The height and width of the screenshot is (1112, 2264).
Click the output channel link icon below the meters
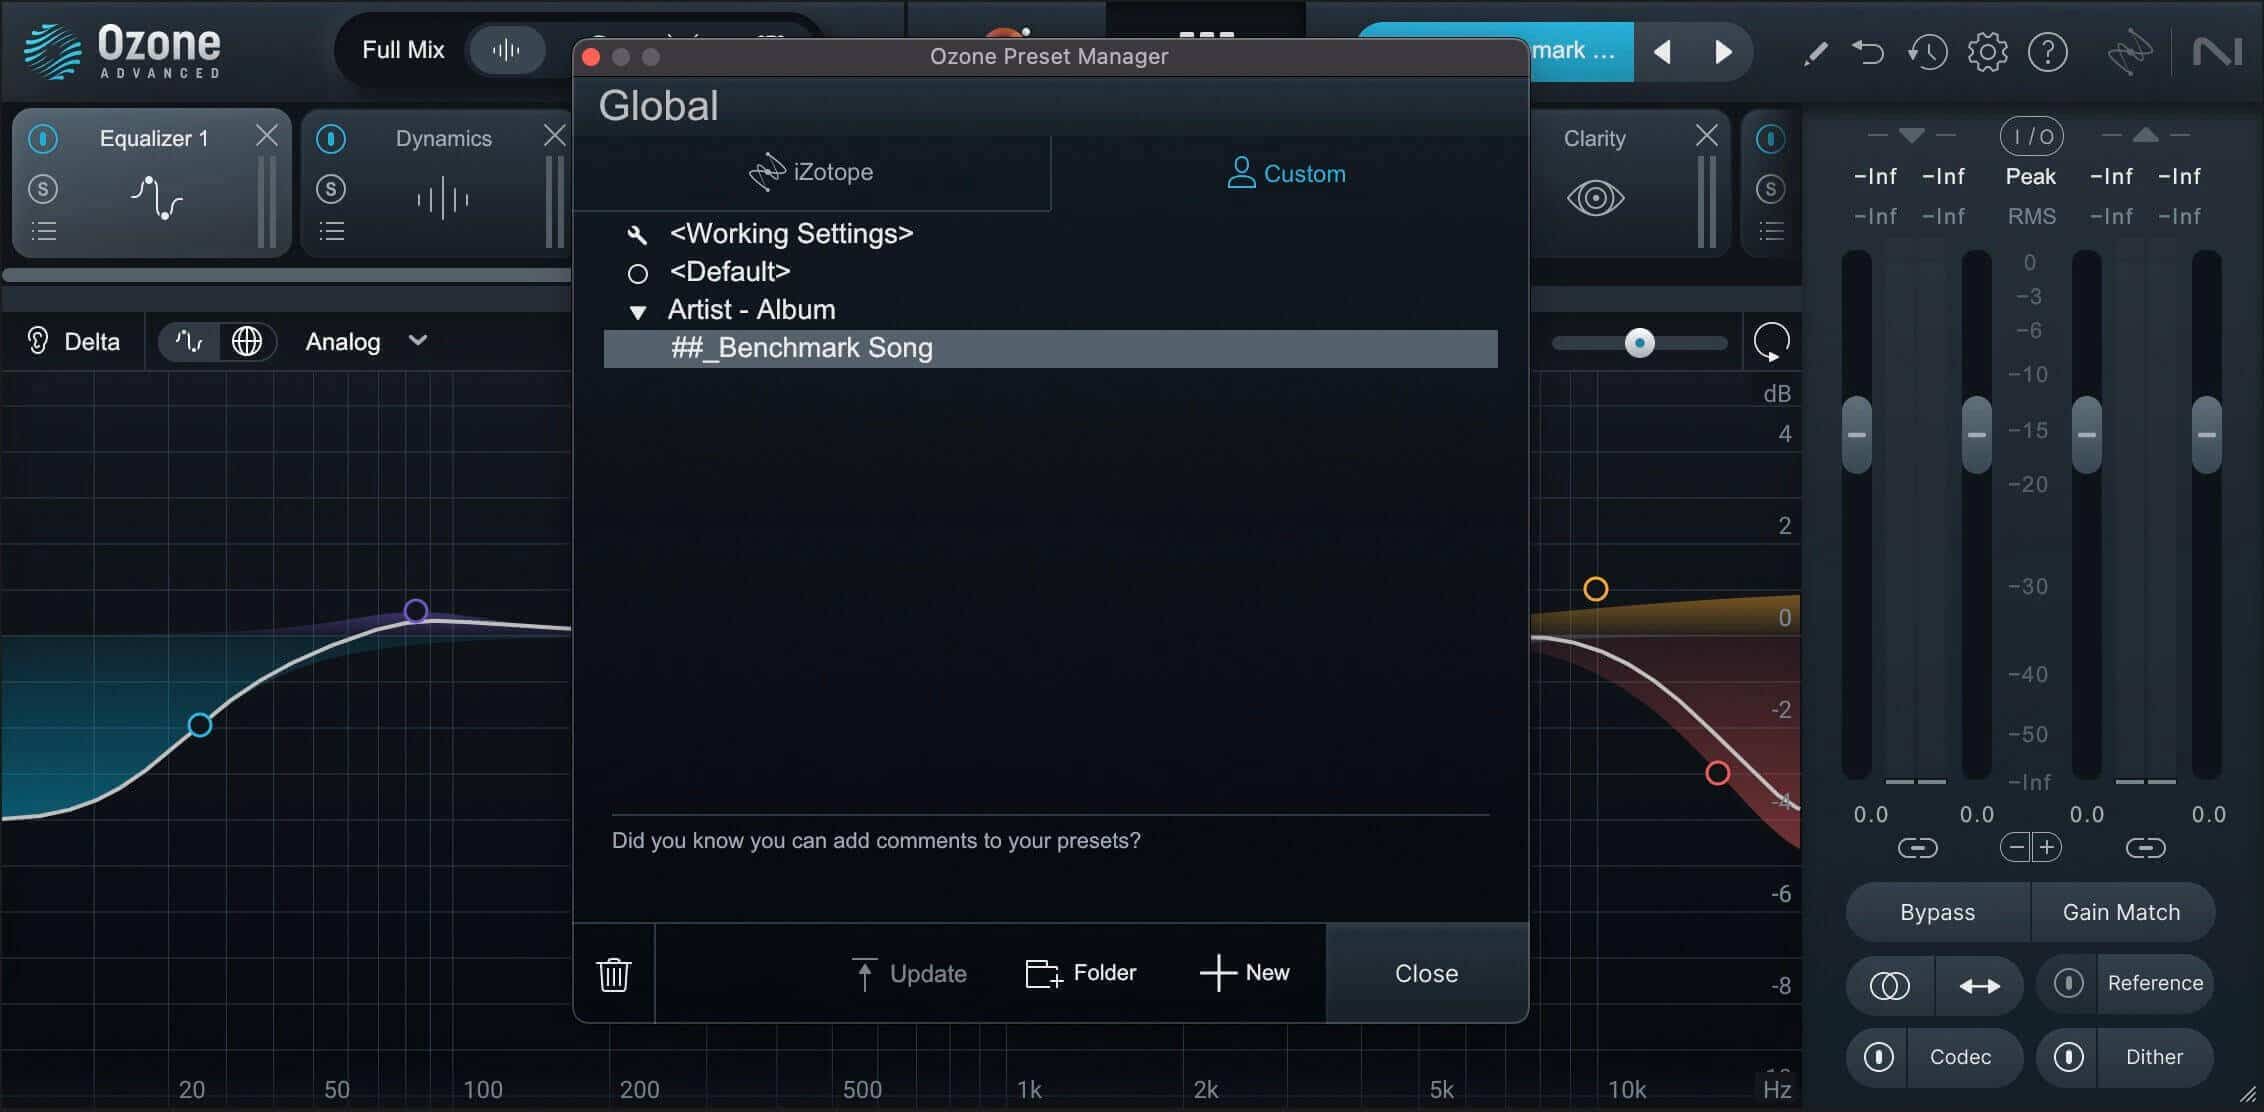2146,848
